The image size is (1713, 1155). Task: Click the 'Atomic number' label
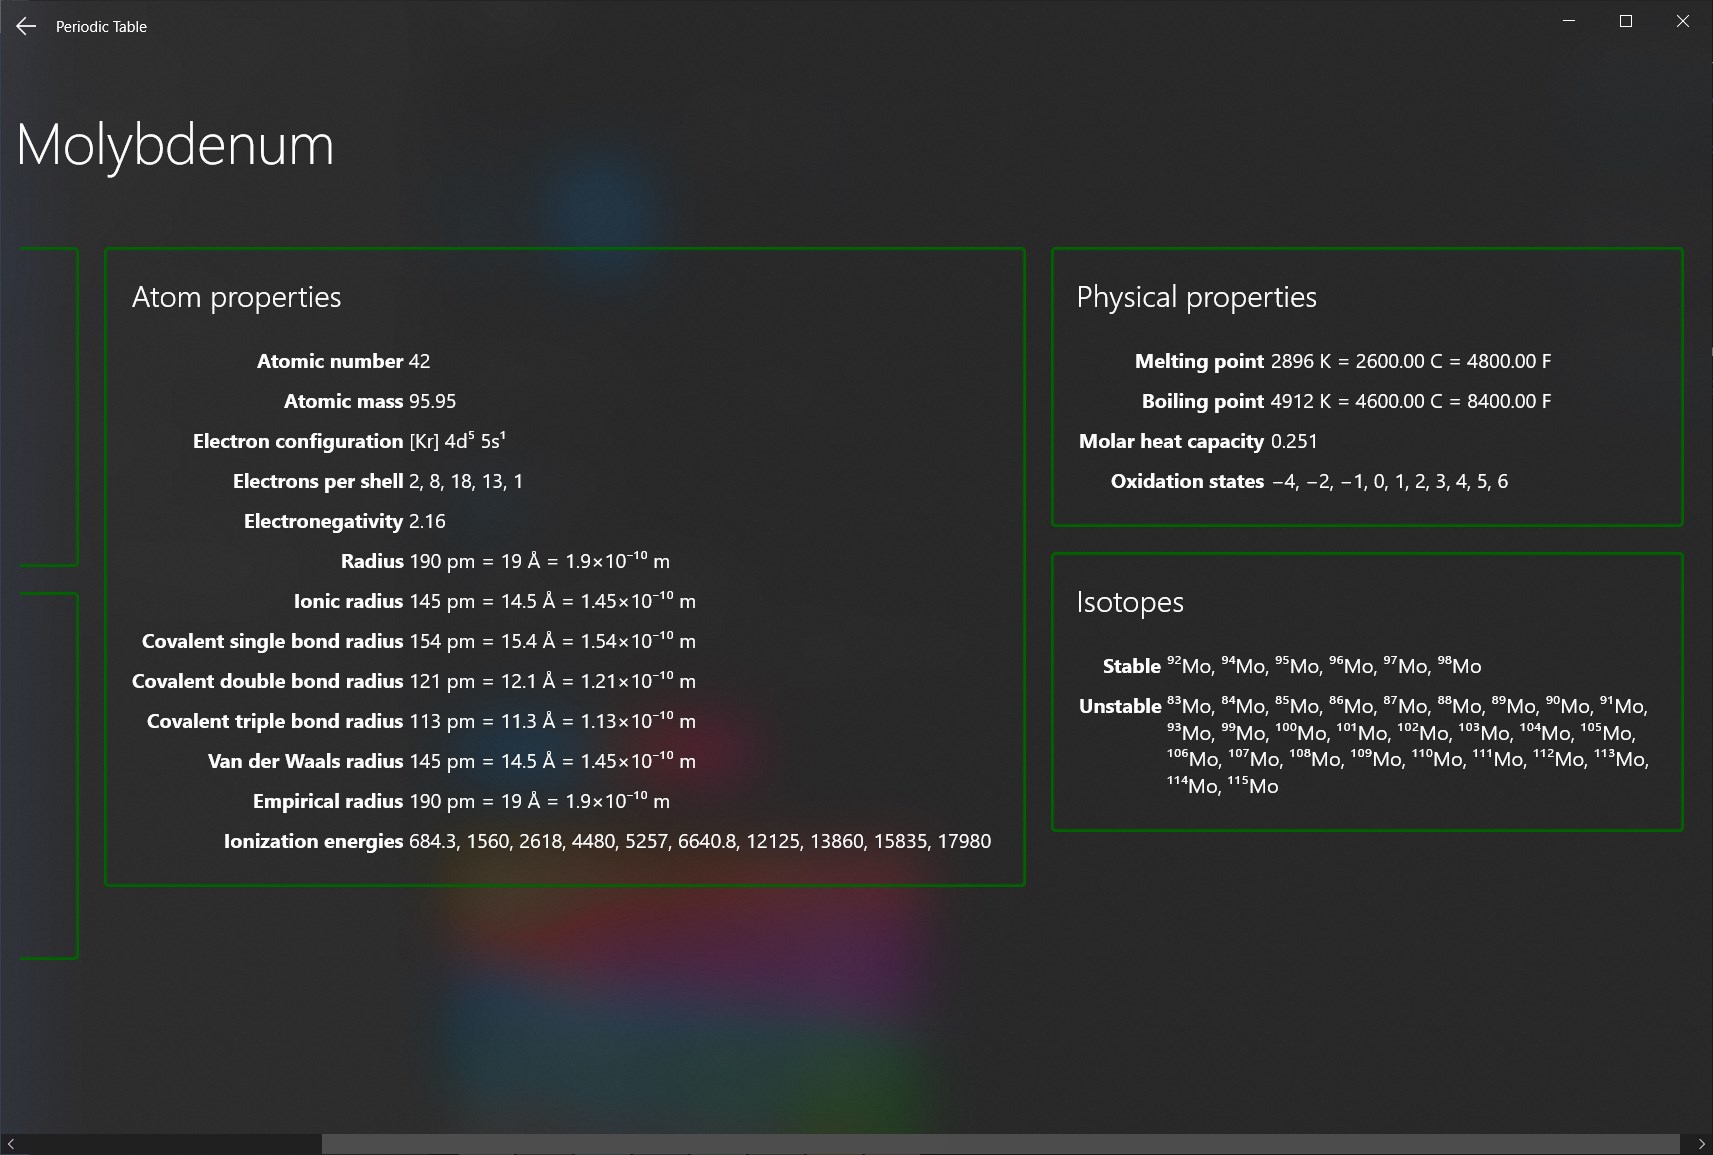click(330, 361)
